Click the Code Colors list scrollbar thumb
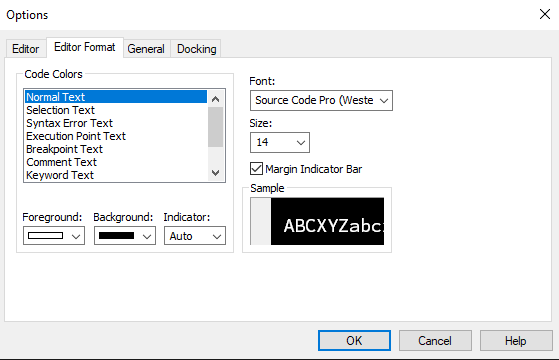 coord(215,127)
